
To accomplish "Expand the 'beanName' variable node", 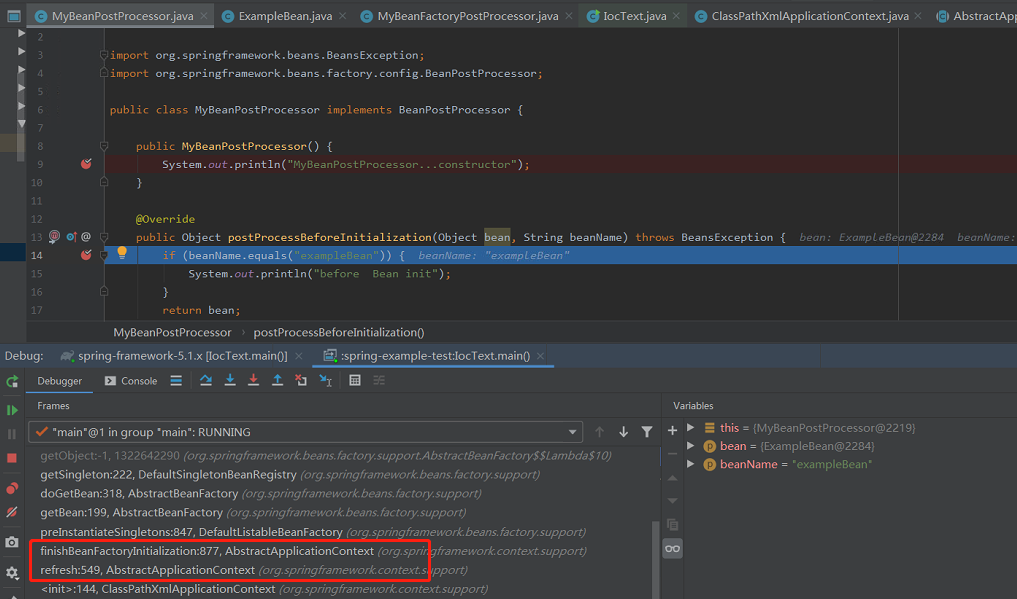I will coord(691,464).
